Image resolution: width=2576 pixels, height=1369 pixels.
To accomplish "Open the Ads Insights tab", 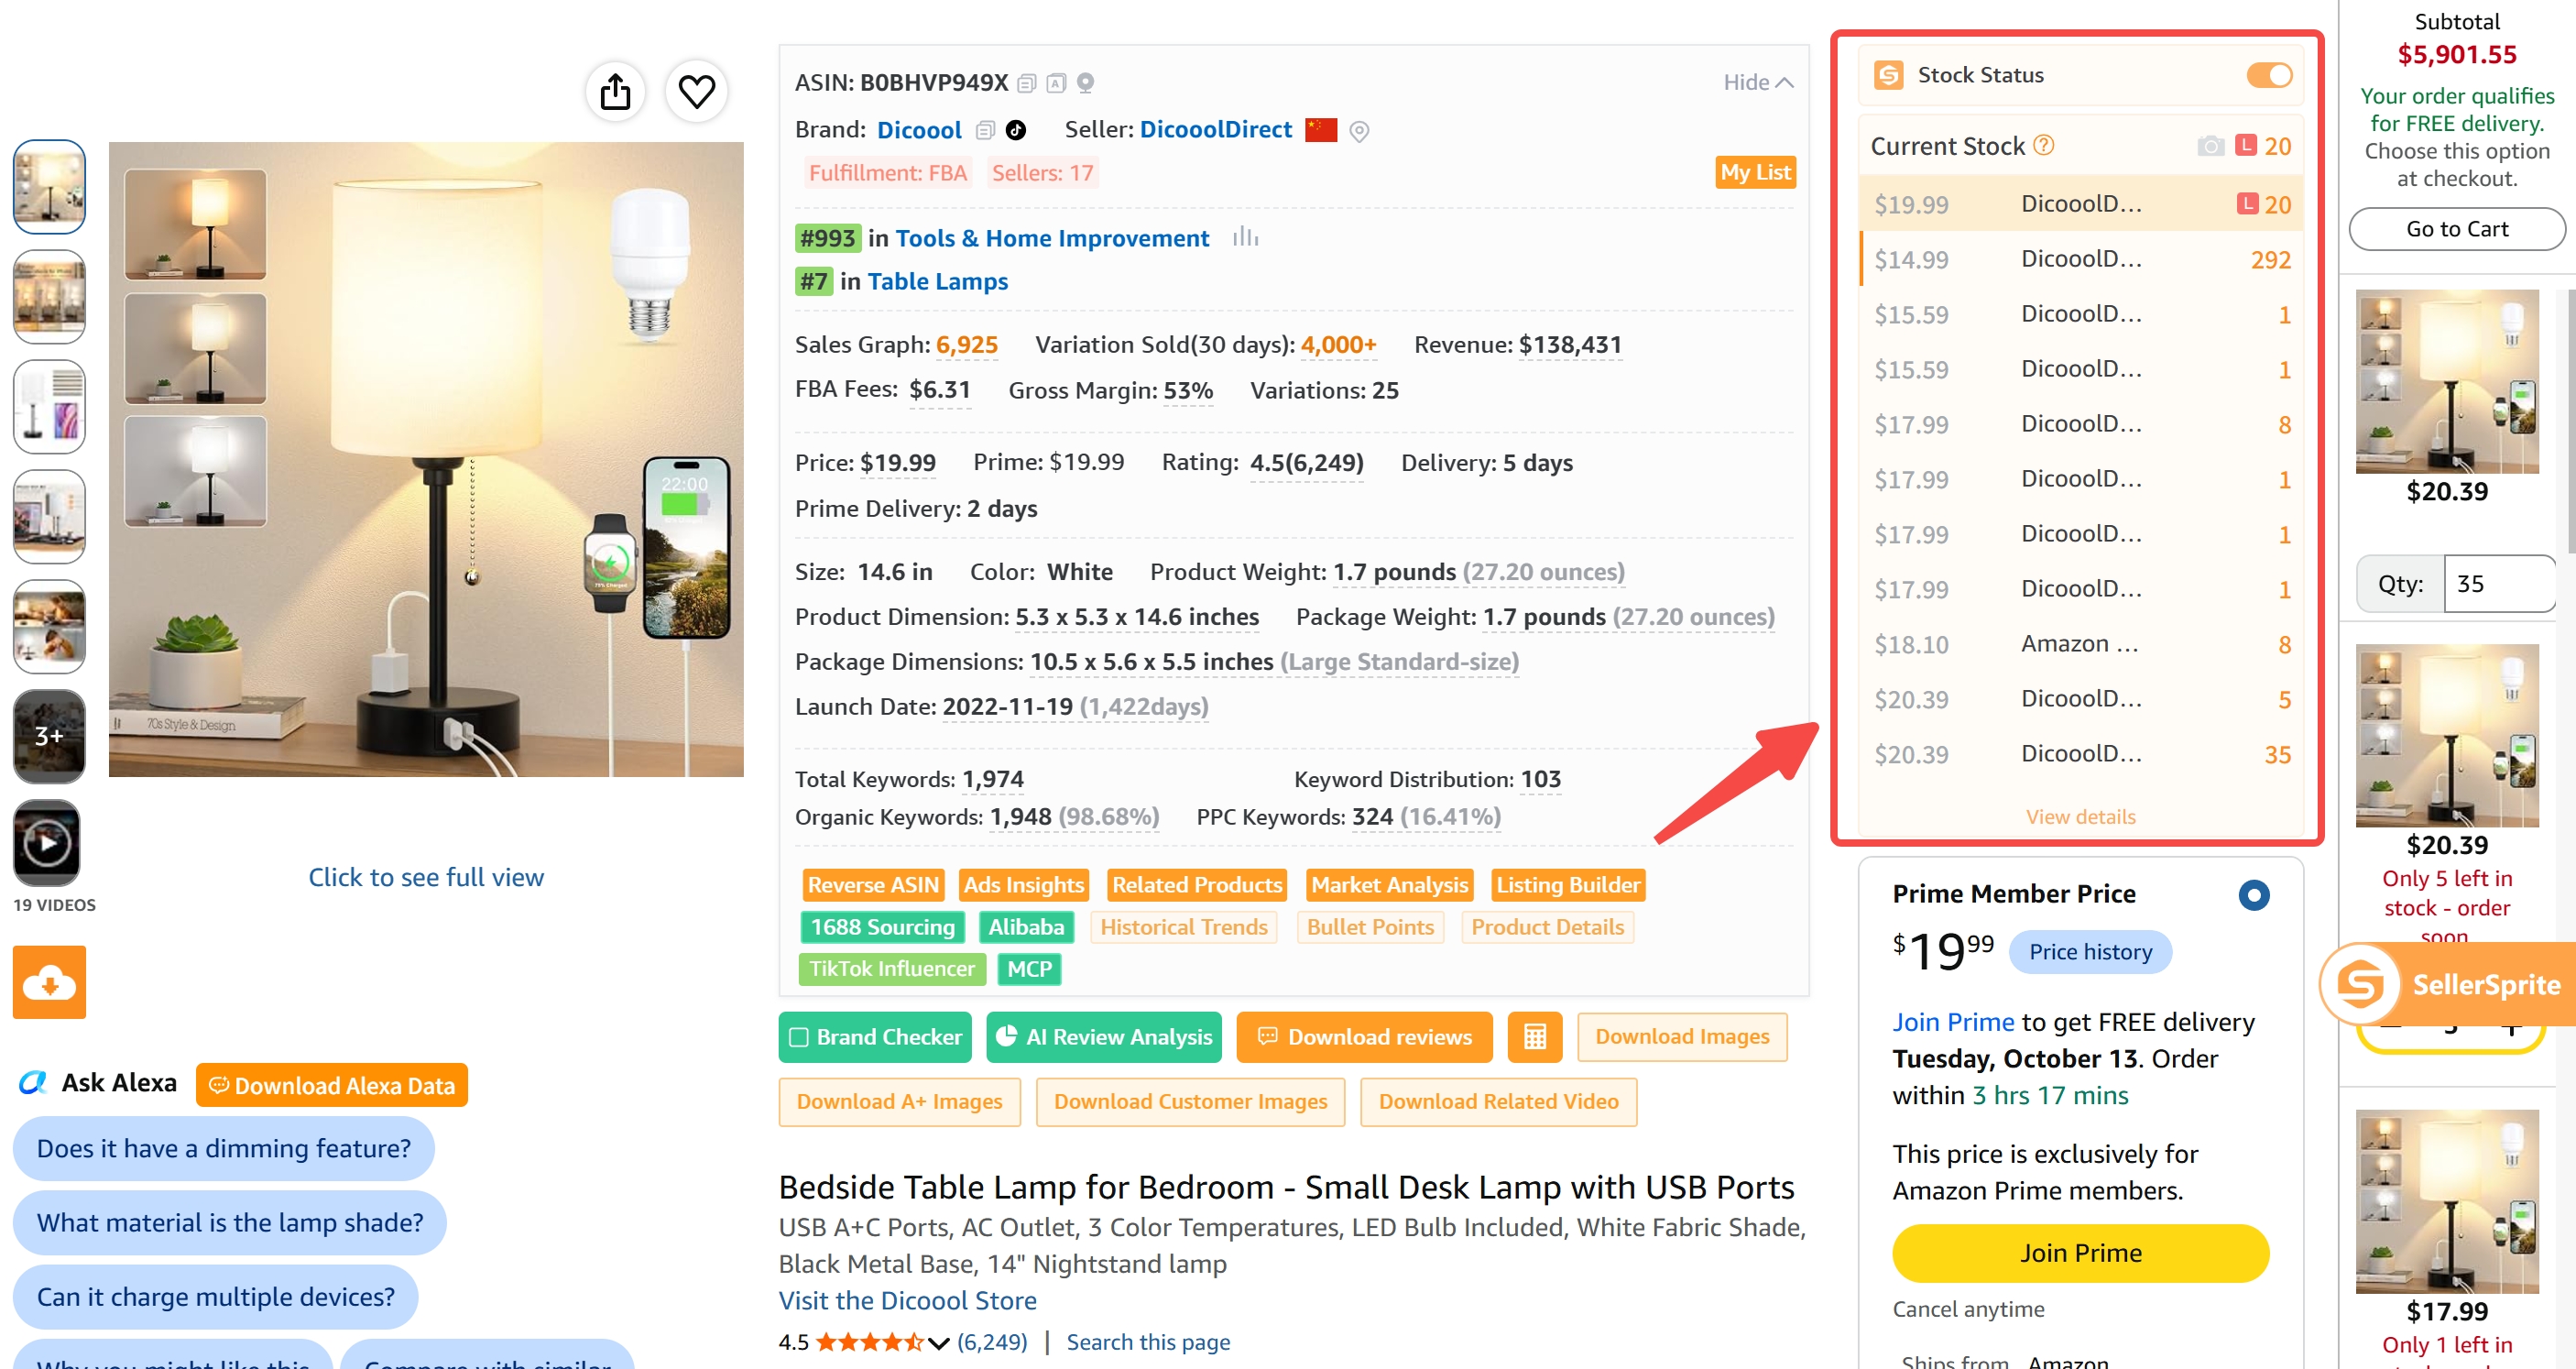I will [1023, 885].
